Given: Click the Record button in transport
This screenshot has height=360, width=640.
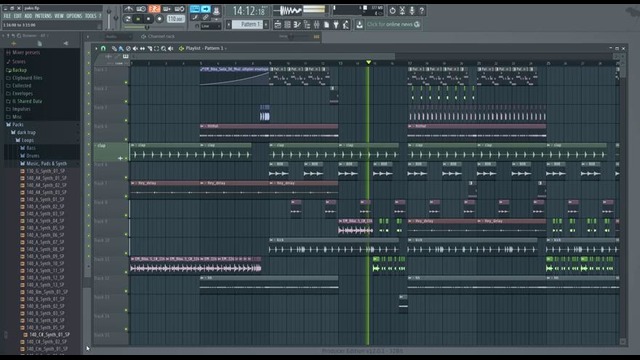Looking at the screenshot, I should (x=159, y=19).
